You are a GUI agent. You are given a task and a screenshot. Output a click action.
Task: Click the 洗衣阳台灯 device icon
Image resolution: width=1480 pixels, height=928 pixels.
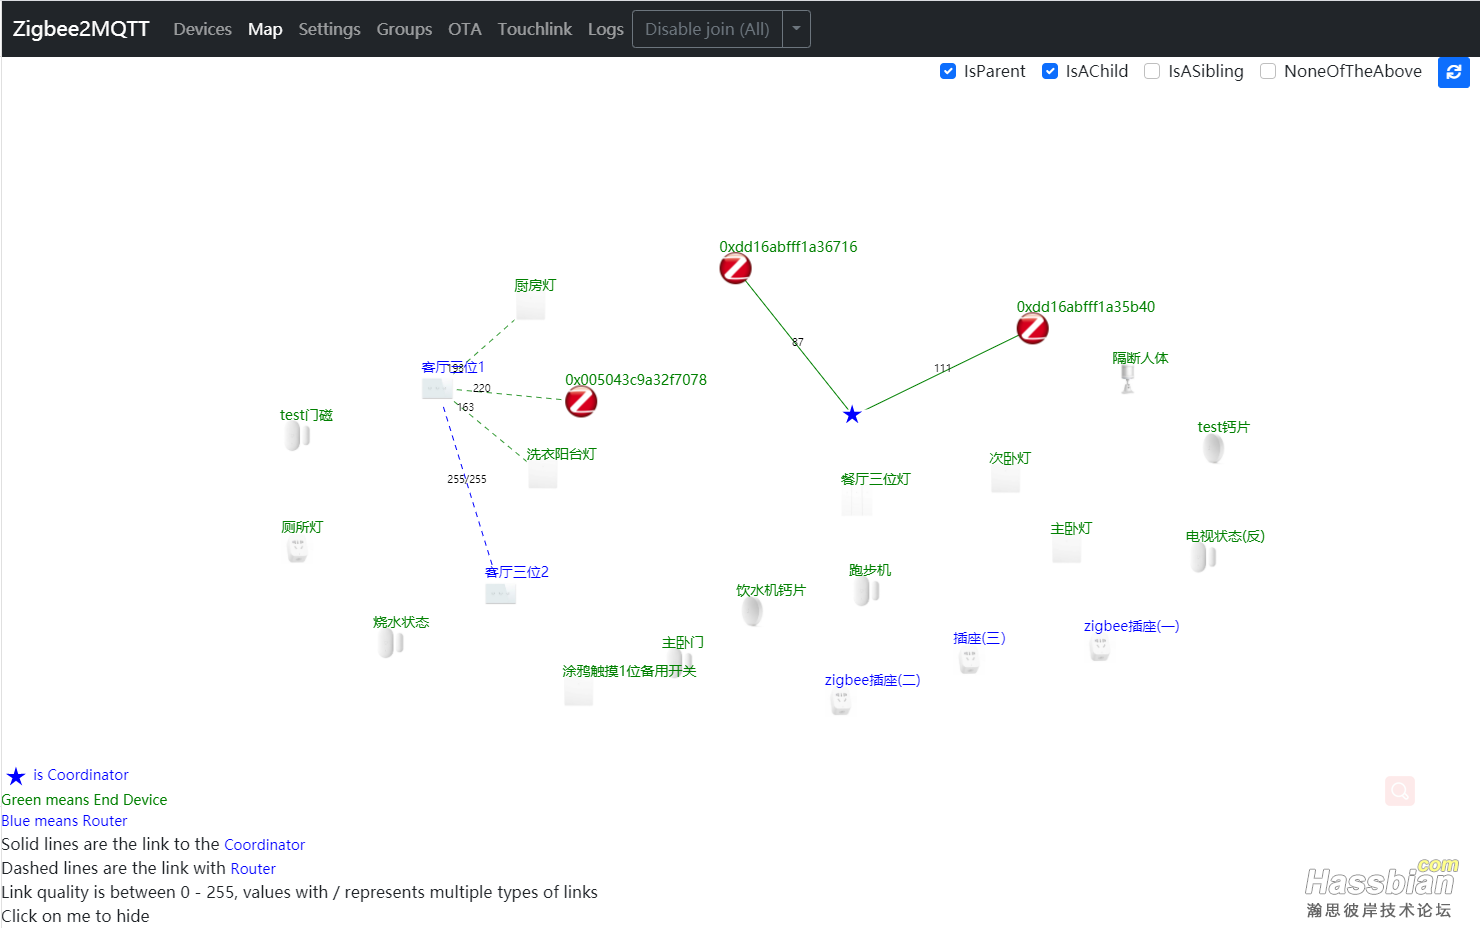tap(543, 474)
